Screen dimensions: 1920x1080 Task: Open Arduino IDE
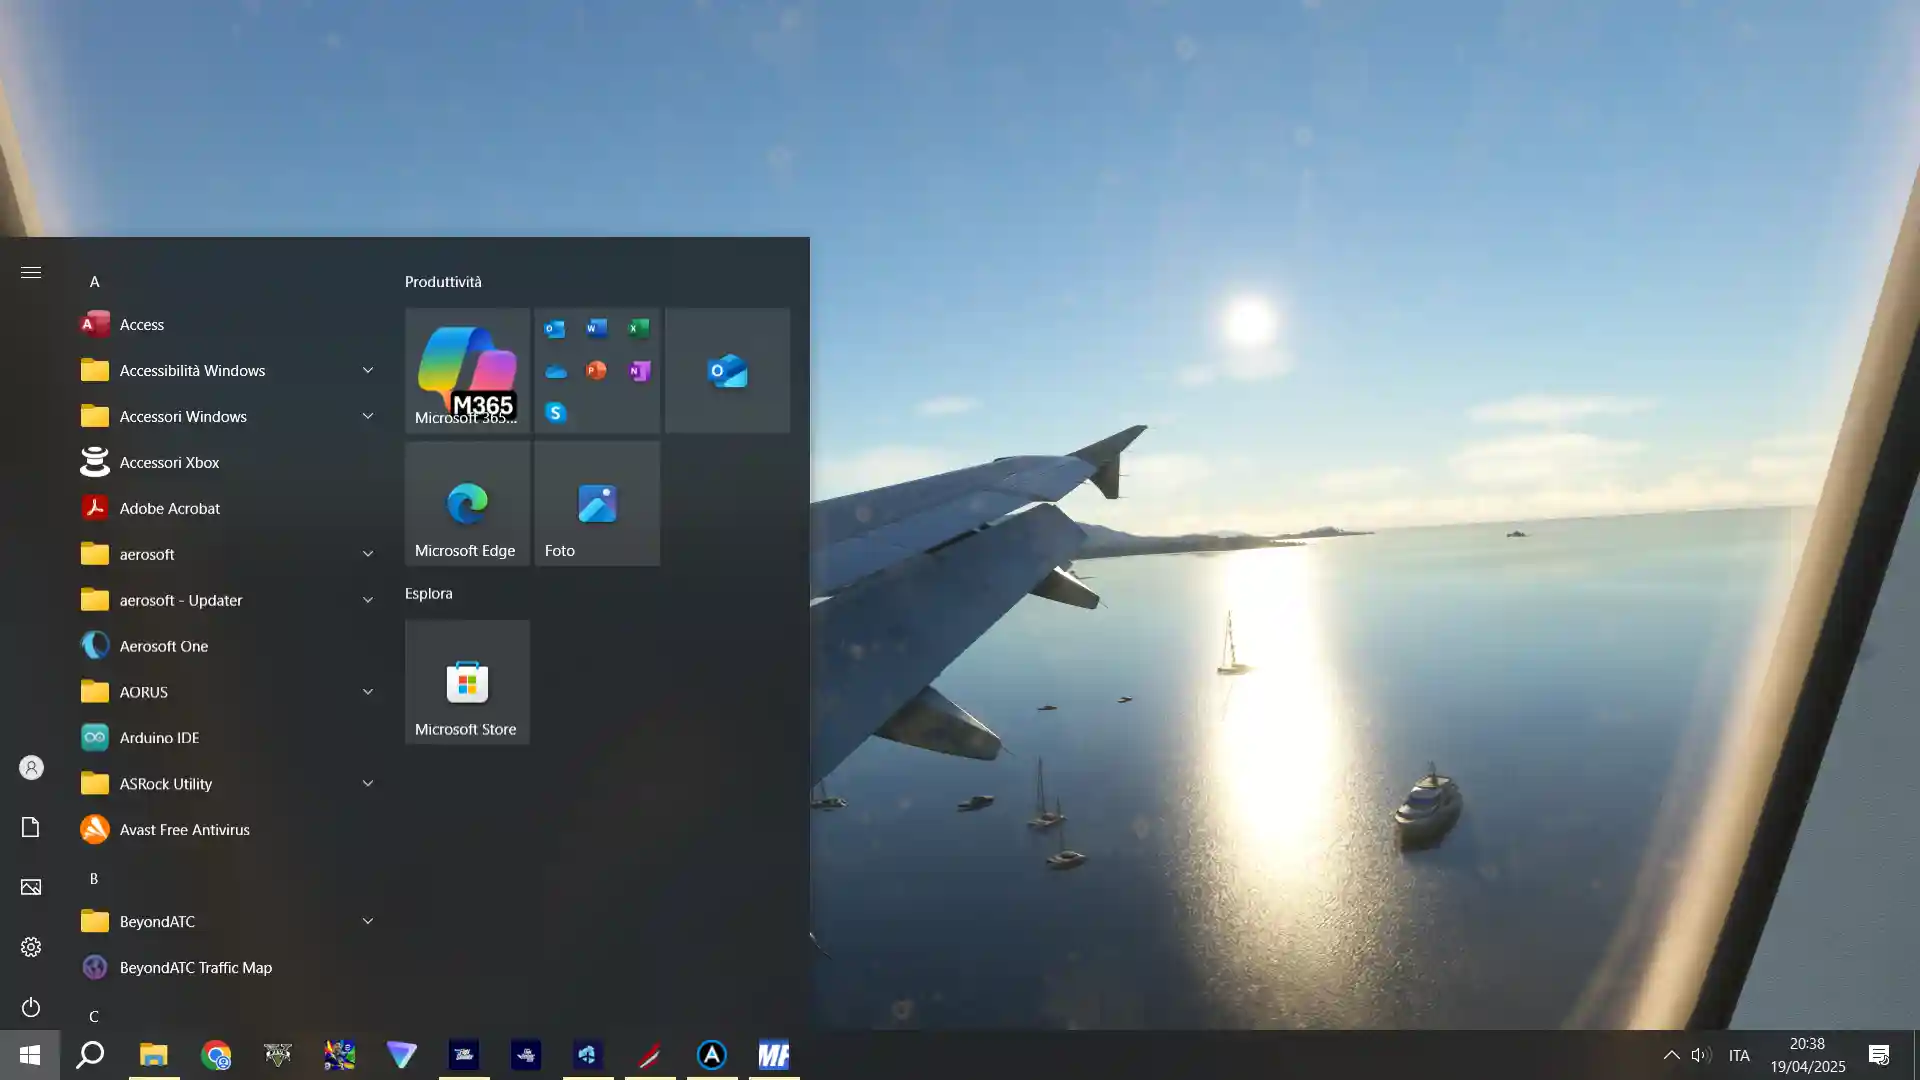click(227, 738)
